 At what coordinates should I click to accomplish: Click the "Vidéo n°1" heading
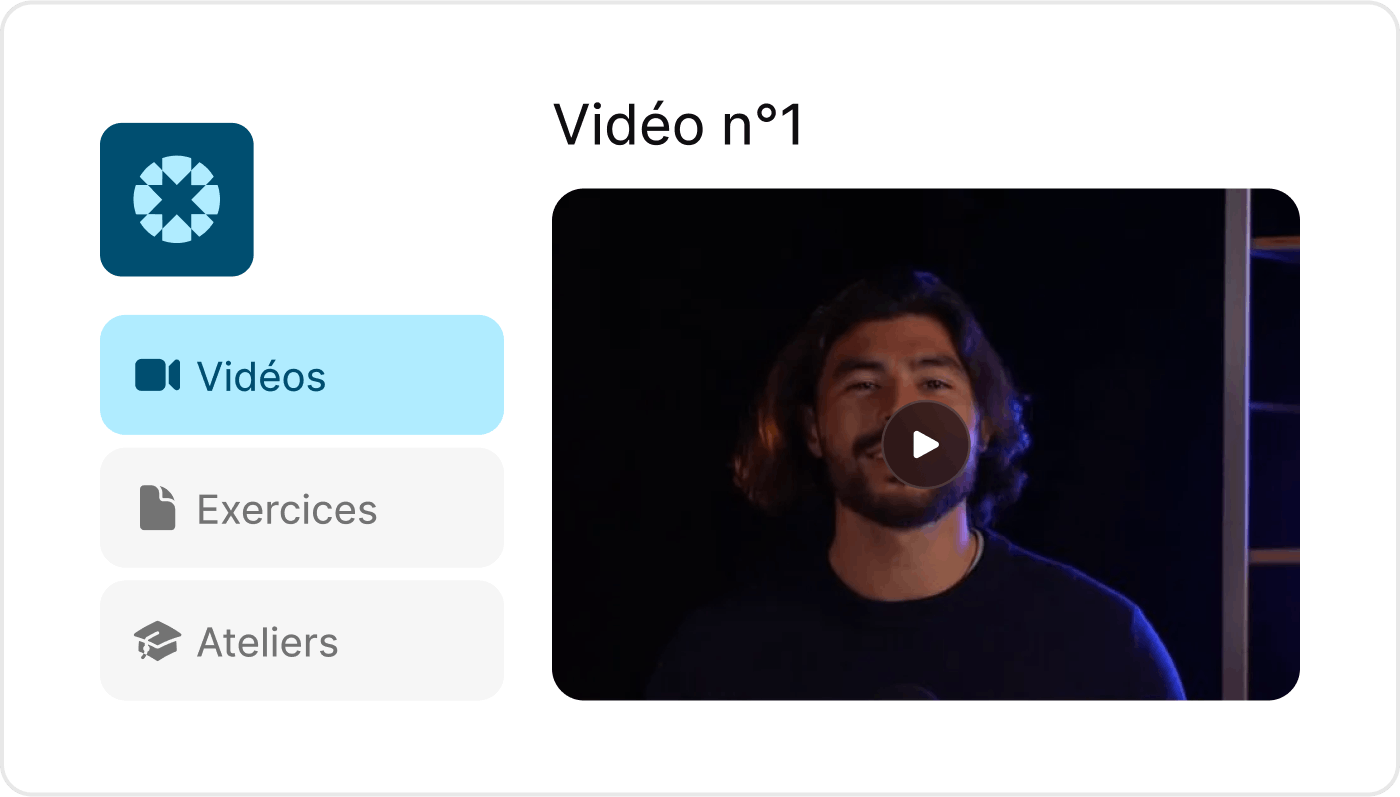point(679,126)
